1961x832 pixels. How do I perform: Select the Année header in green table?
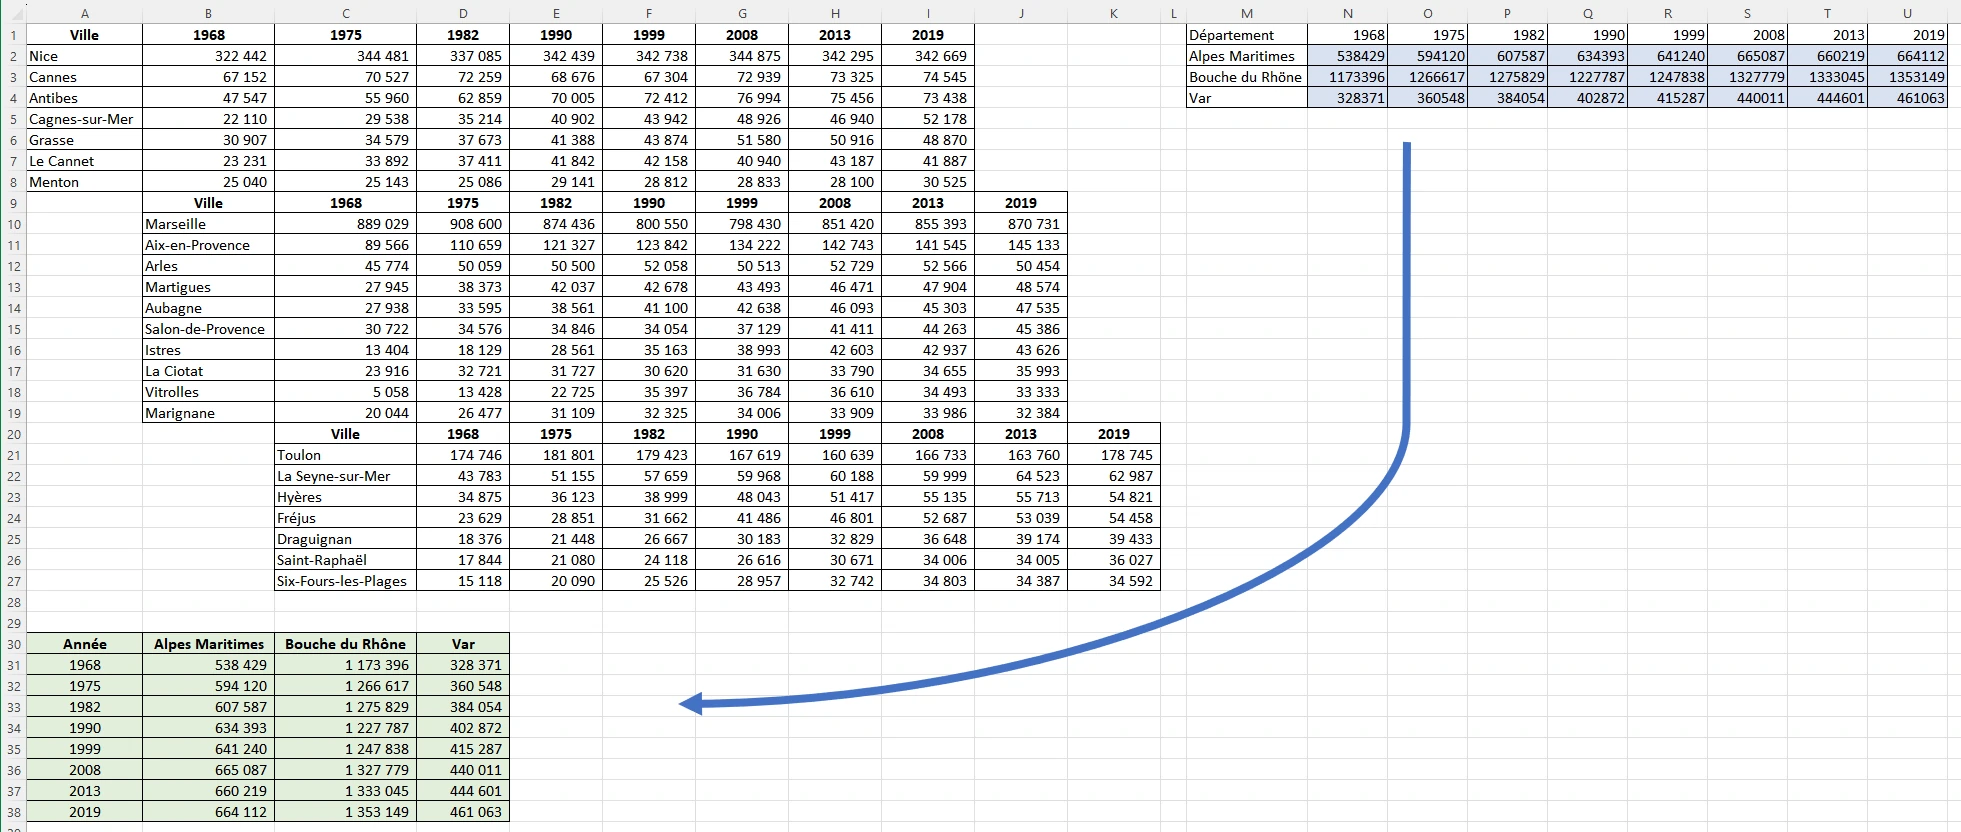(84, 644)
